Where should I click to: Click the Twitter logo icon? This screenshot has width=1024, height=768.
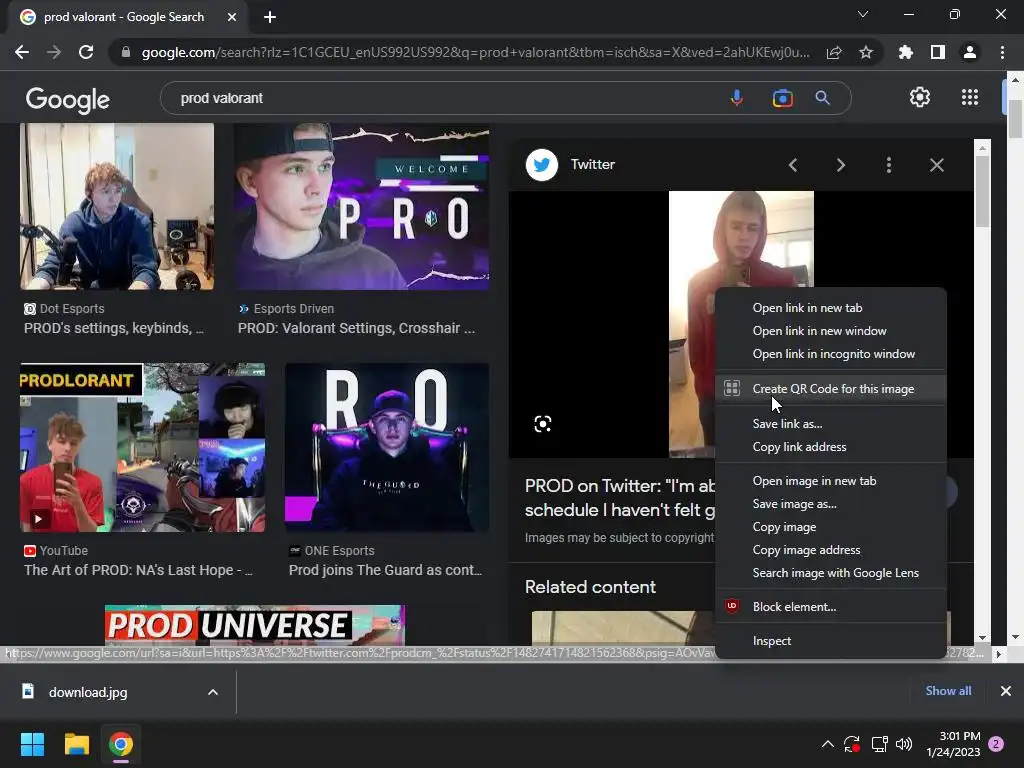[541, 165]
